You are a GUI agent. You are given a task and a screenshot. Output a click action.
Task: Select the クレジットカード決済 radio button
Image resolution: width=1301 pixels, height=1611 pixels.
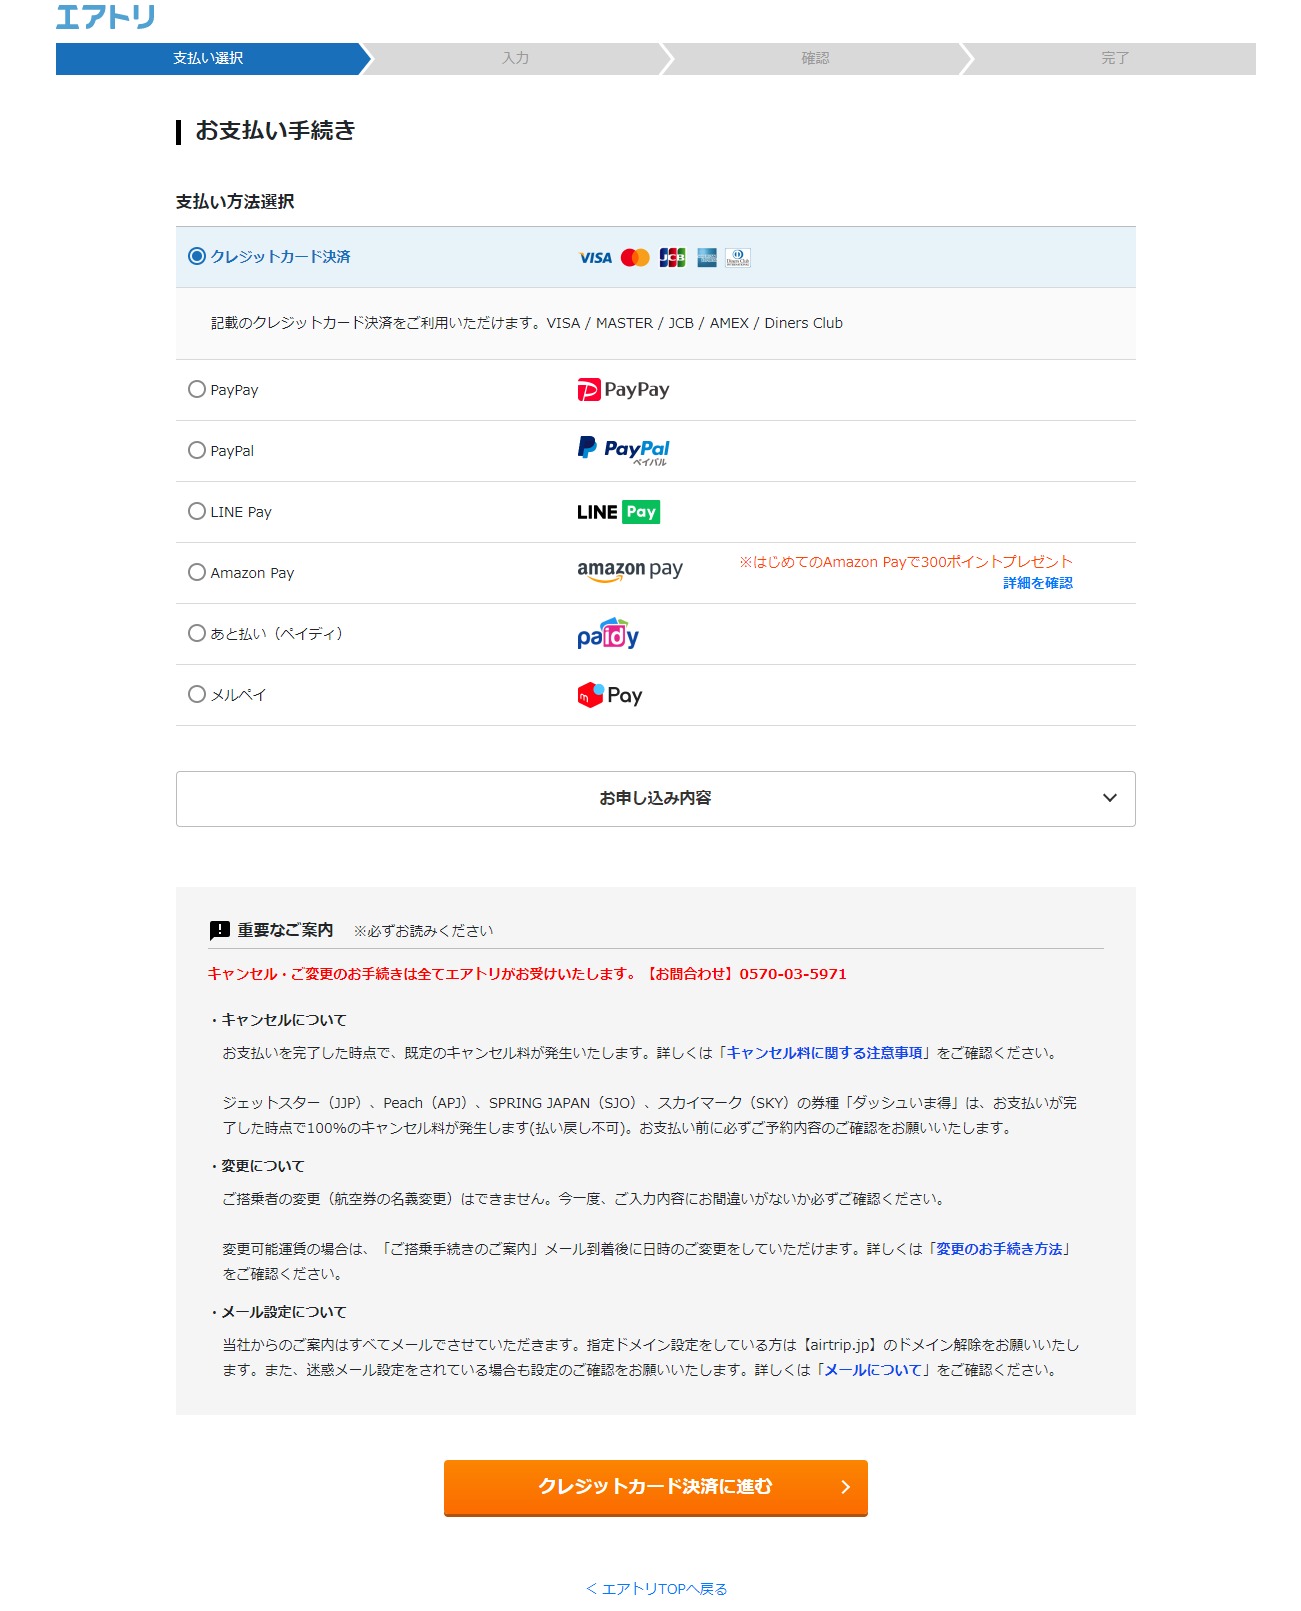[x=197, y=257]
